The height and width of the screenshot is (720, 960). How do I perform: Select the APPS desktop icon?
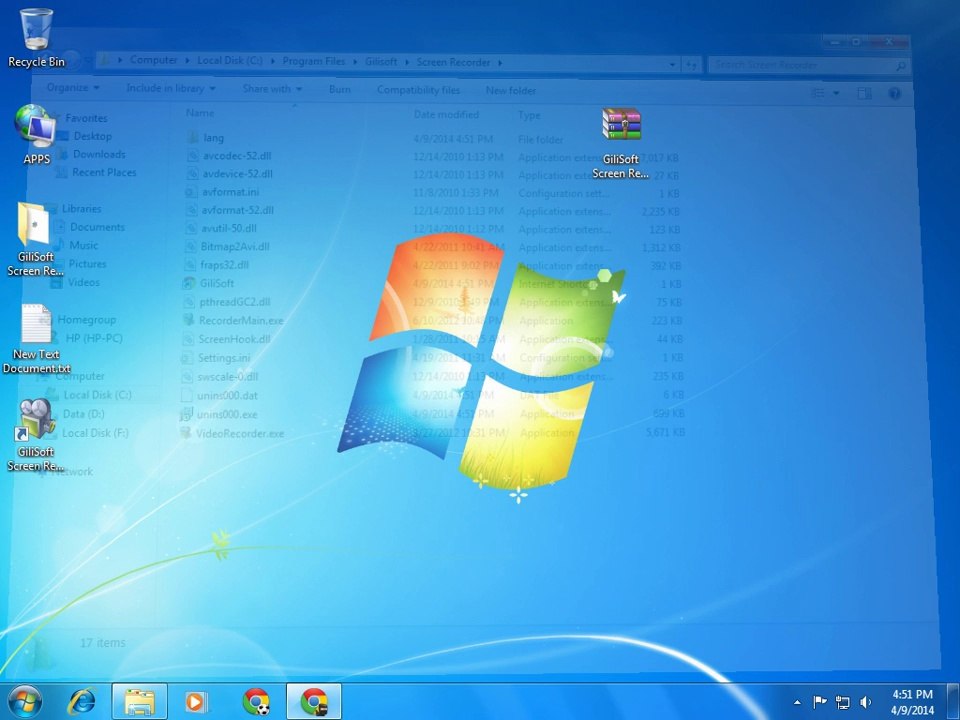tap(36, 133)
